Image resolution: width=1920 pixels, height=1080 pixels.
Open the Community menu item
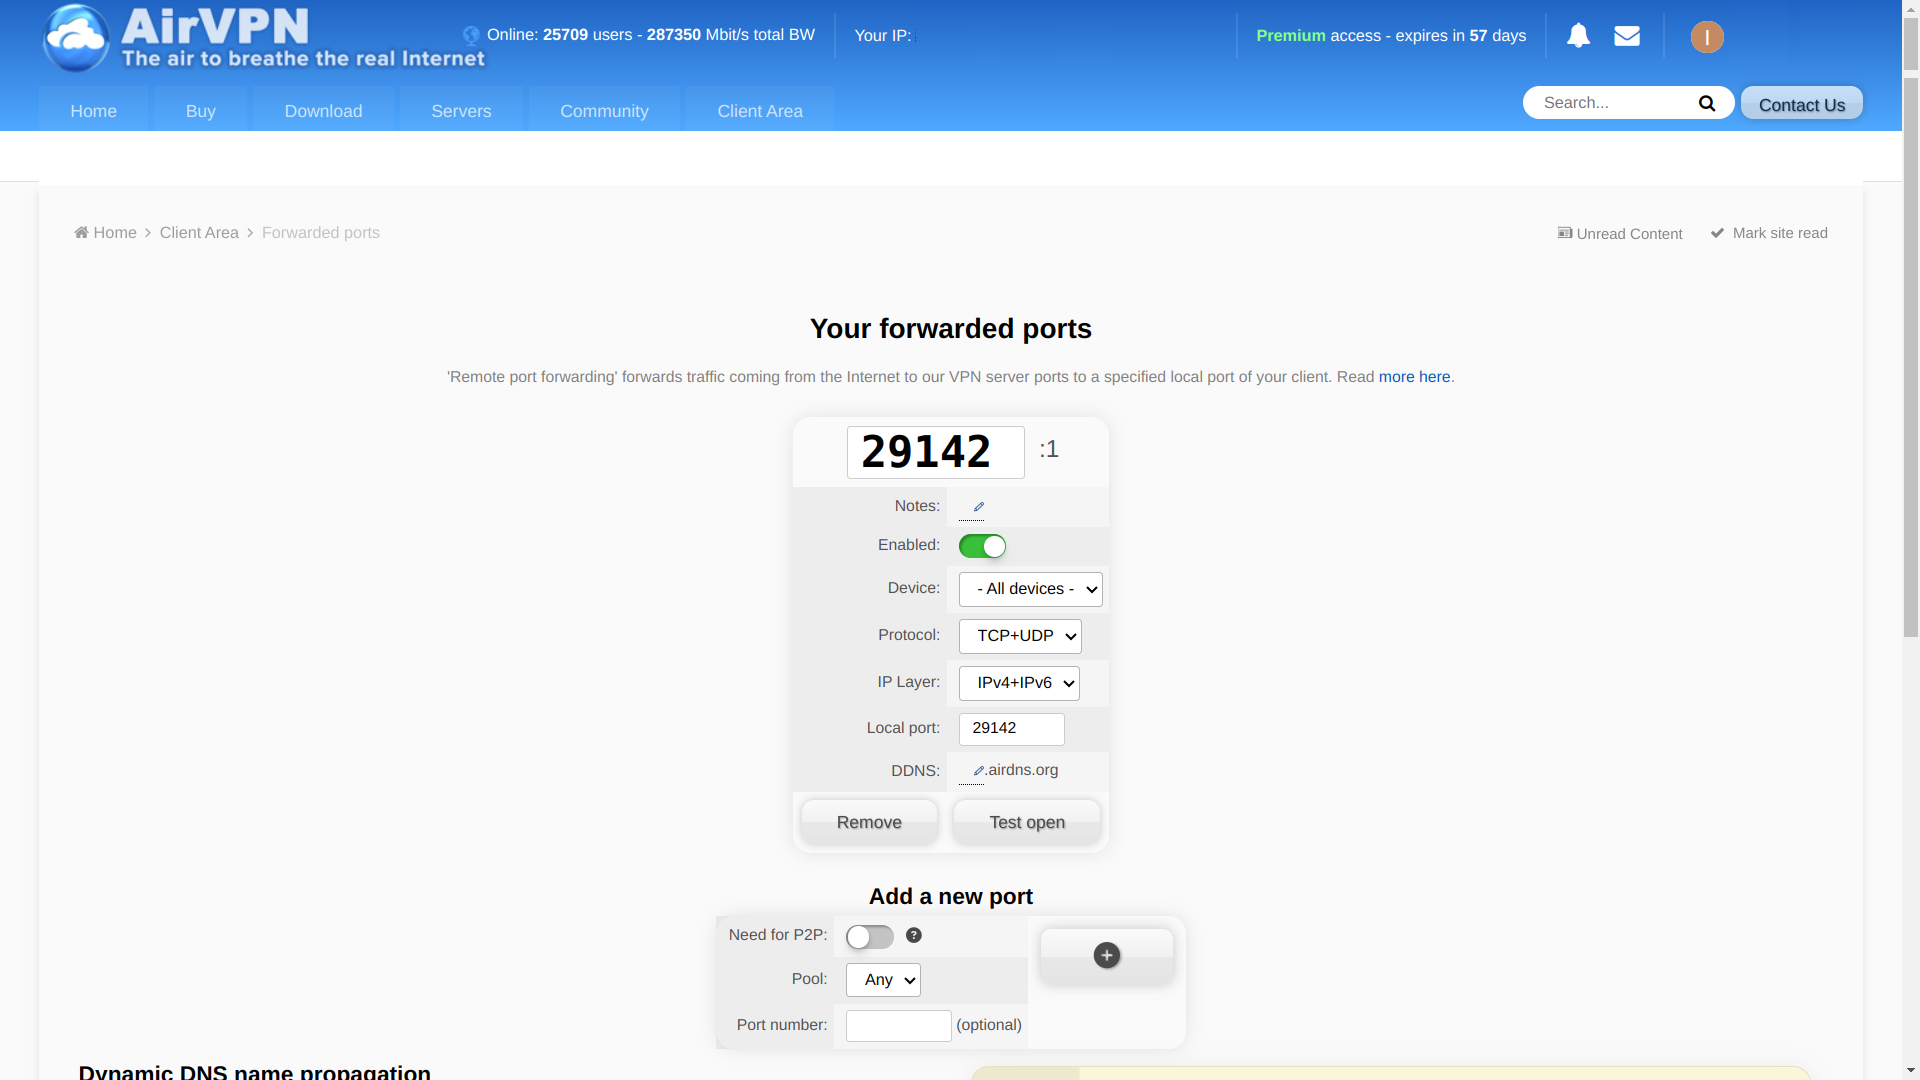point(604,111)
